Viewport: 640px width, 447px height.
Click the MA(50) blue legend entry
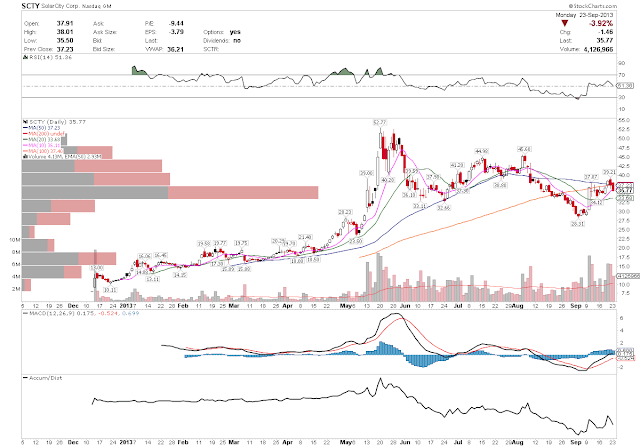pos(41,128)
